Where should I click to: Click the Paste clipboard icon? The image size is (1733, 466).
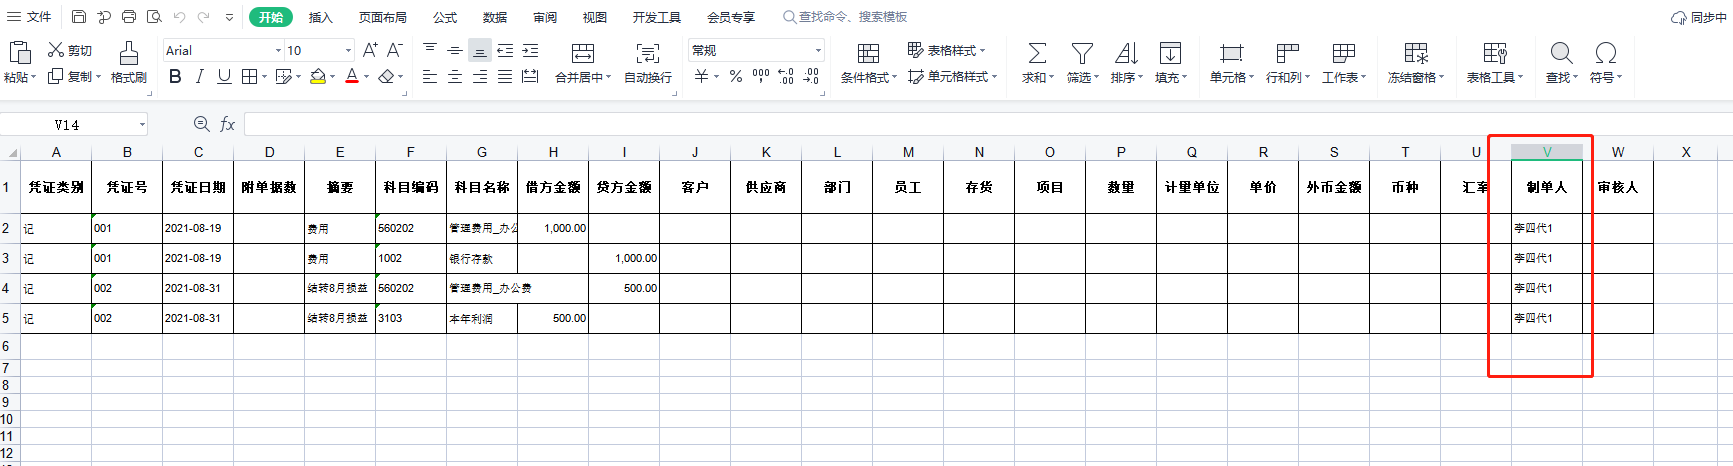[19, 52]
